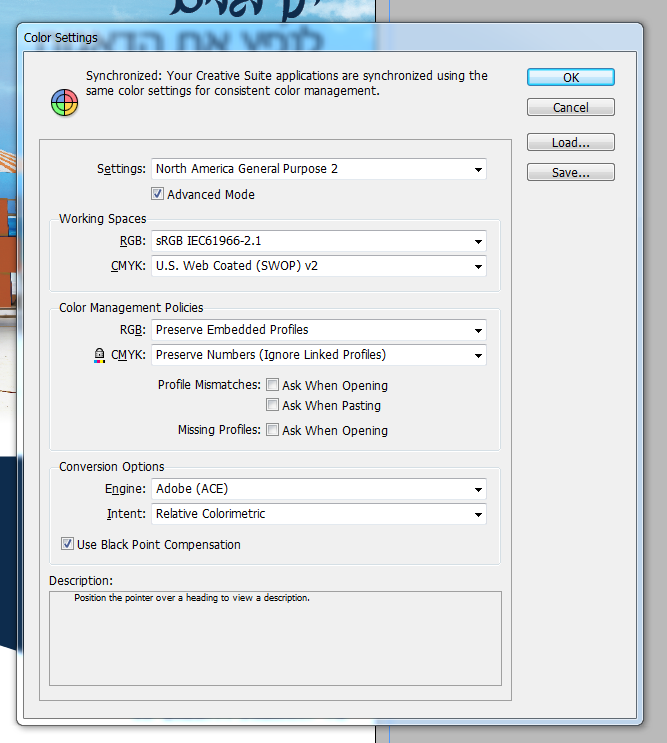Open the RGB working space dropdown
667x743 pixels.
tap(319, 241)
